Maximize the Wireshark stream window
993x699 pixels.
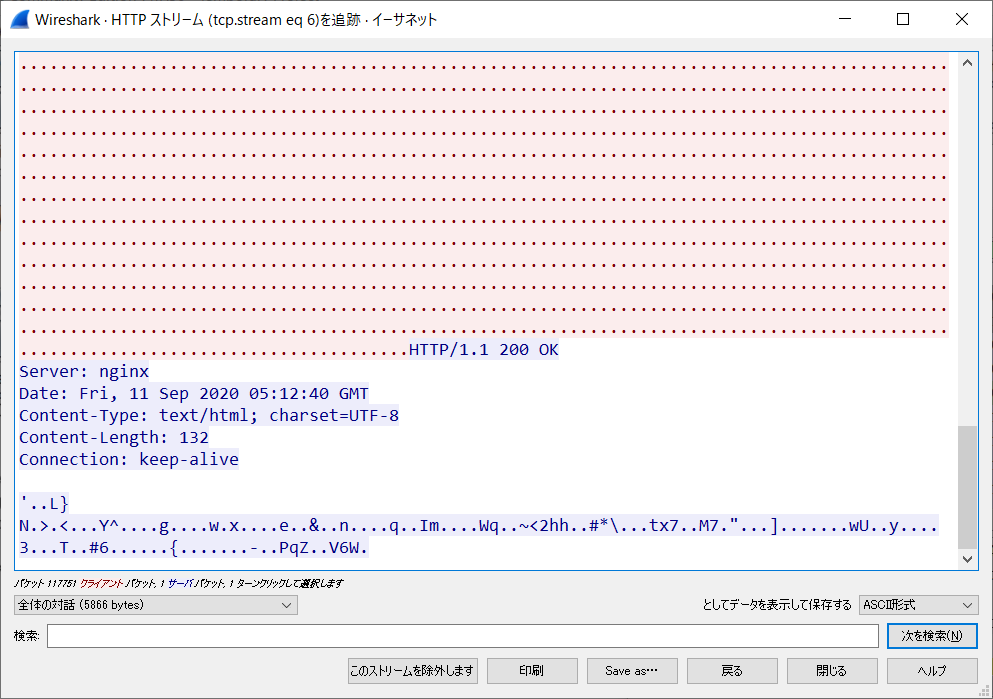(x=903, y=19)
